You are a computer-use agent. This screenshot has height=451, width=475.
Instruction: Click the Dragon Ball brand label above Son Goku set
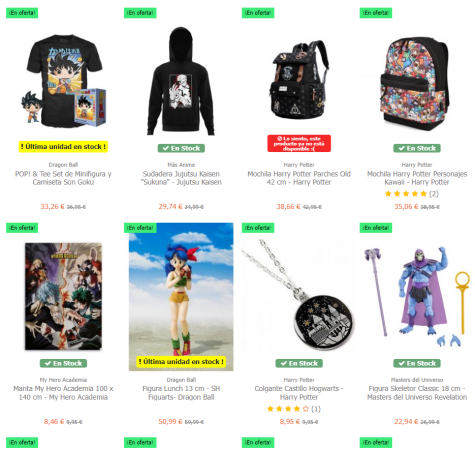[x=63, y=165]
